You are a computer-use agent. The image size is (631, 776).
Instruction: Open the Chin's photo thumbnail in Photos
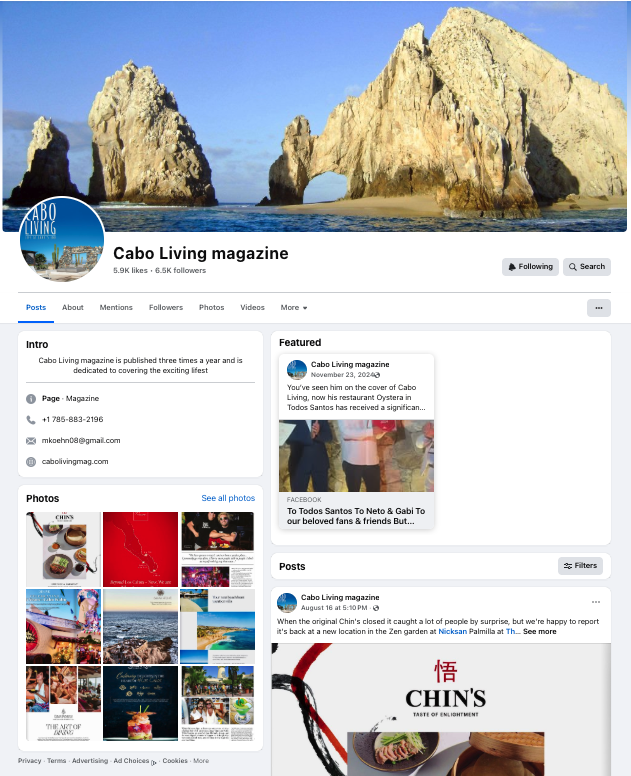pyautogui.click(x=63, y=548)
